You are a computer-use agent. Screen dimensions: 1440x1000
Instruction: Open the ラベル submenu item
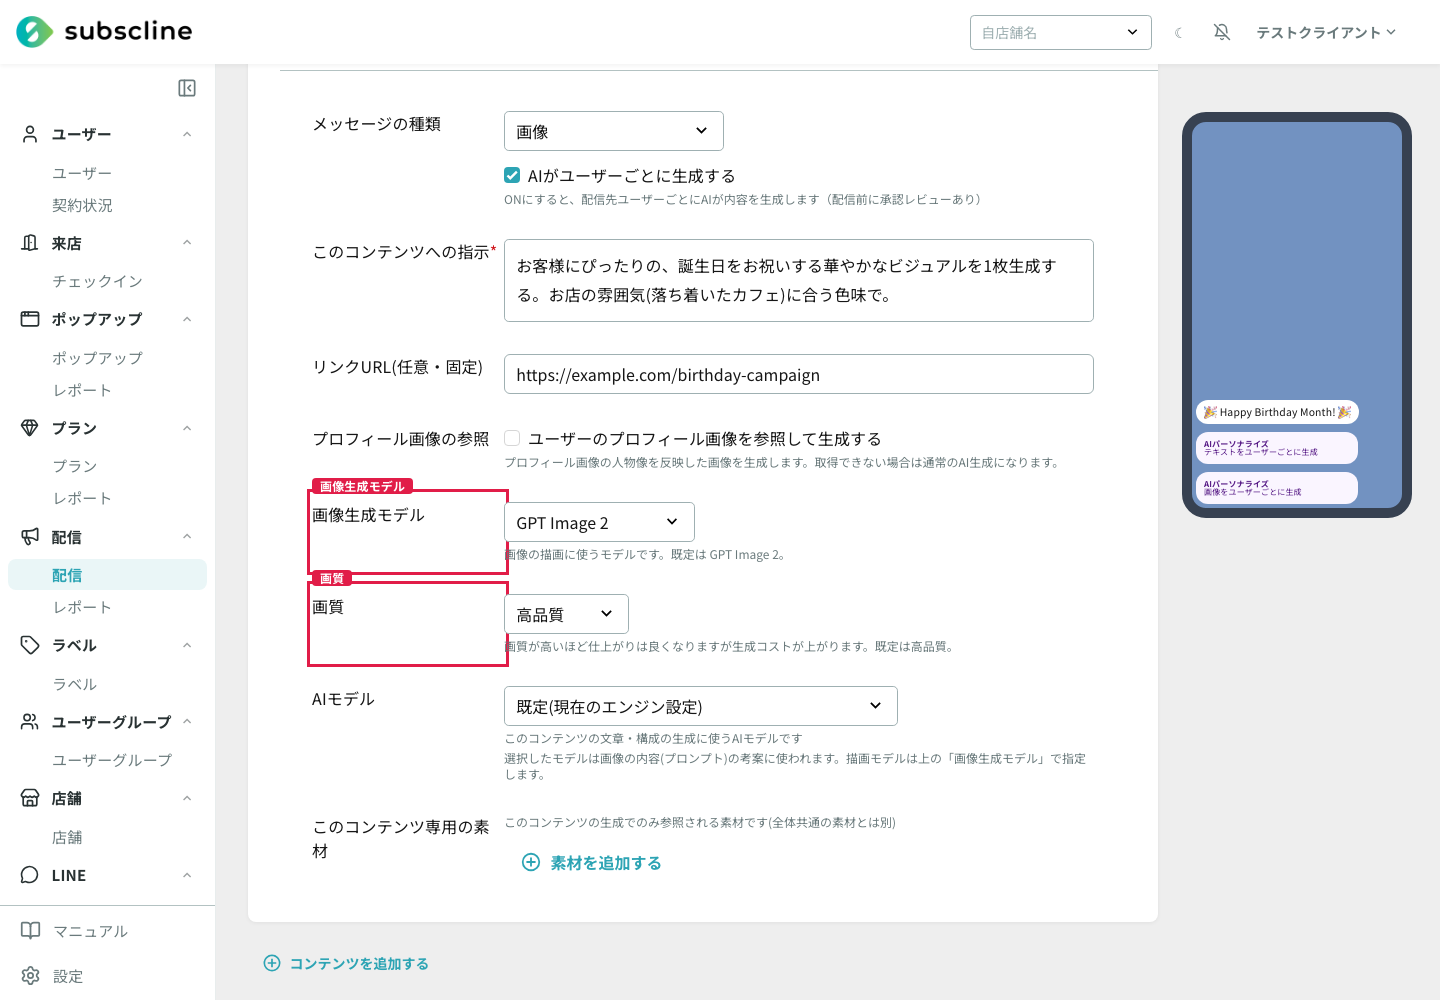click(x=75, y=684)
